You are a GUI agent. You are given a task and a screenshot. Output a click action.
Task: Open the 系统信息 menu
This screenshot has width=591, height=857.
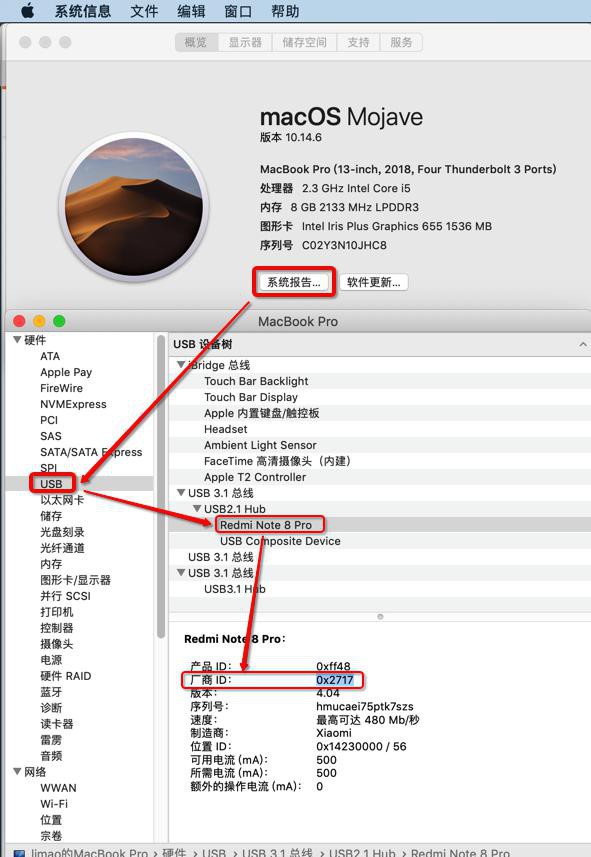(x=83, y=11)
